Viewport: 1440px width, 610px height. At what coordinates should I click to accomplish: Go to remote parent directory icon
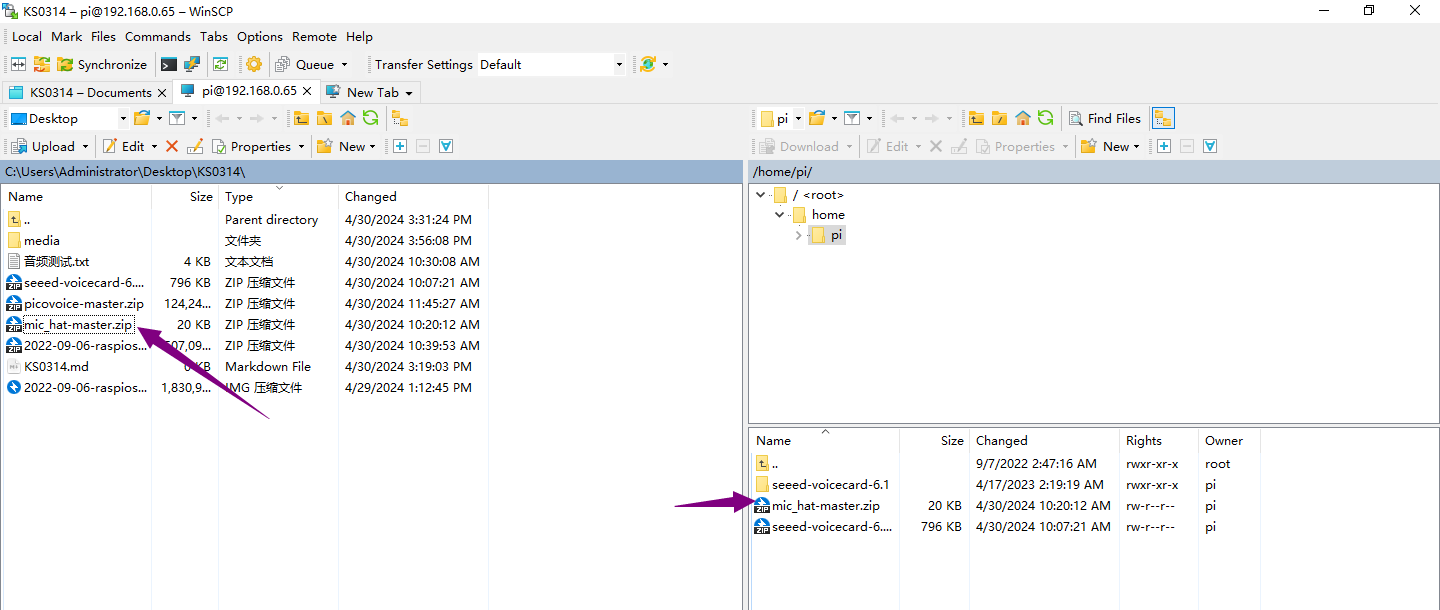[x=977, y=118]
